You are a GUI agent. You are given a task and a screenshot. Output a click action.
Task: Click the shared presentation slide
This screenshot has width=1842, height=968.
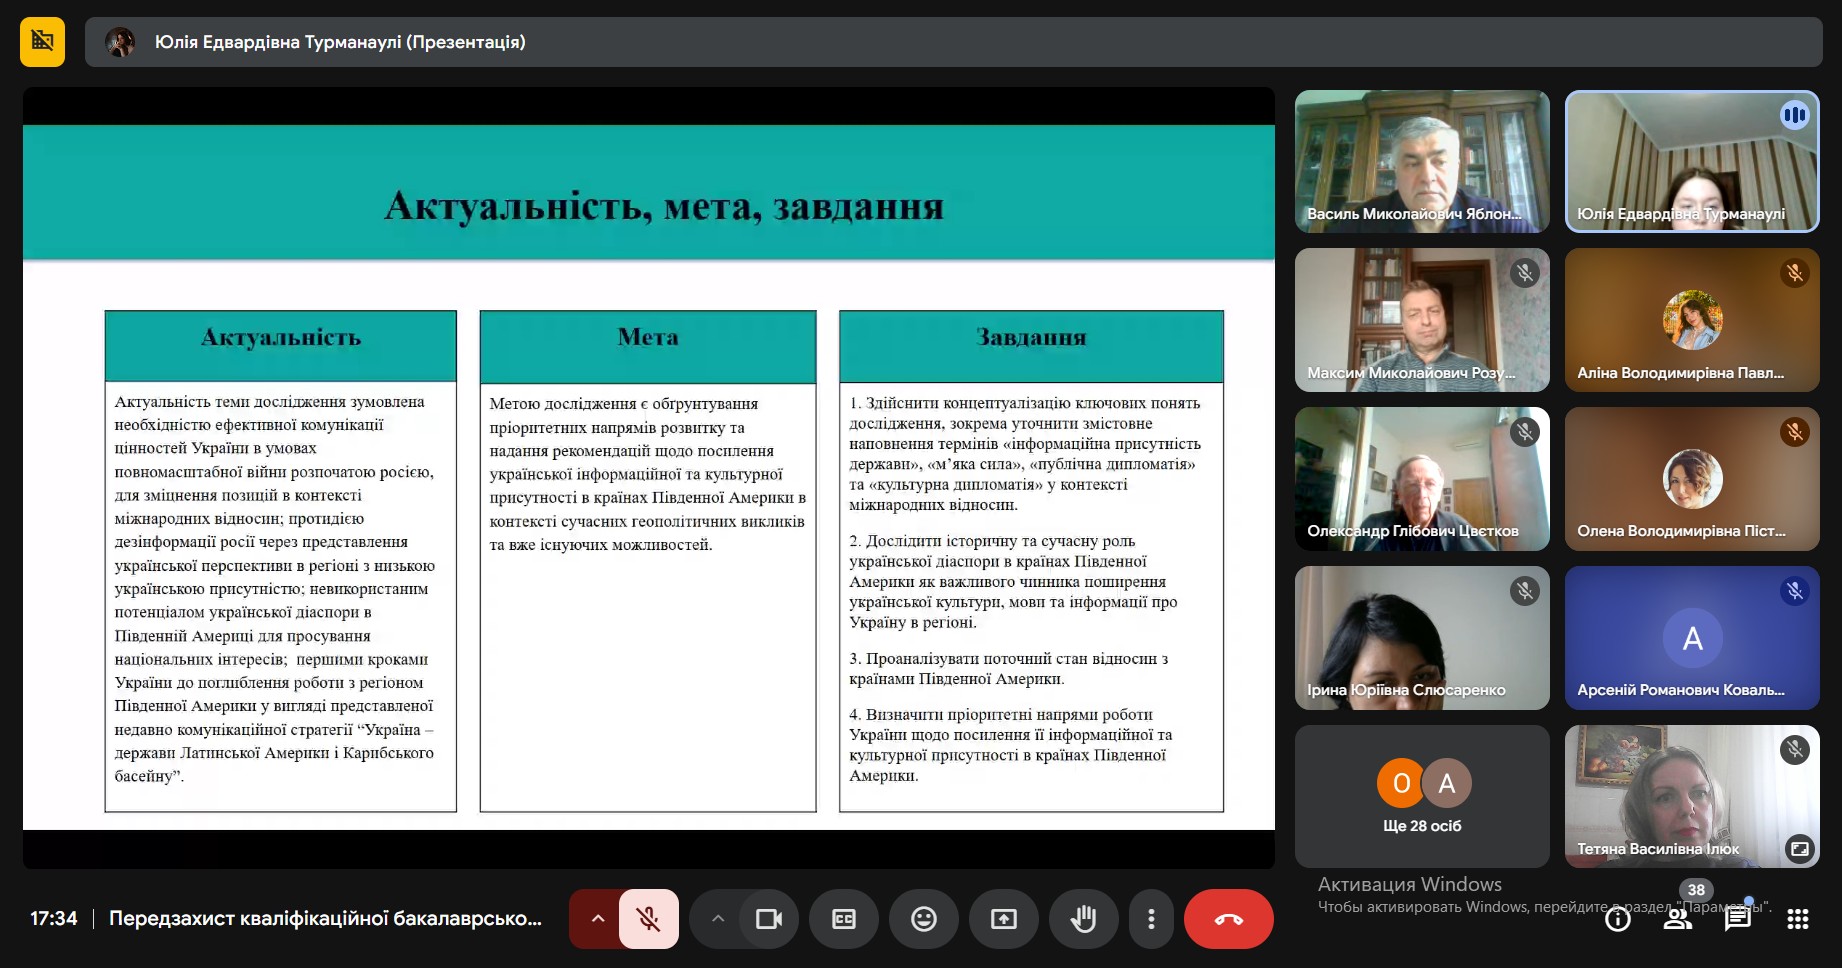tap(648, 477)
